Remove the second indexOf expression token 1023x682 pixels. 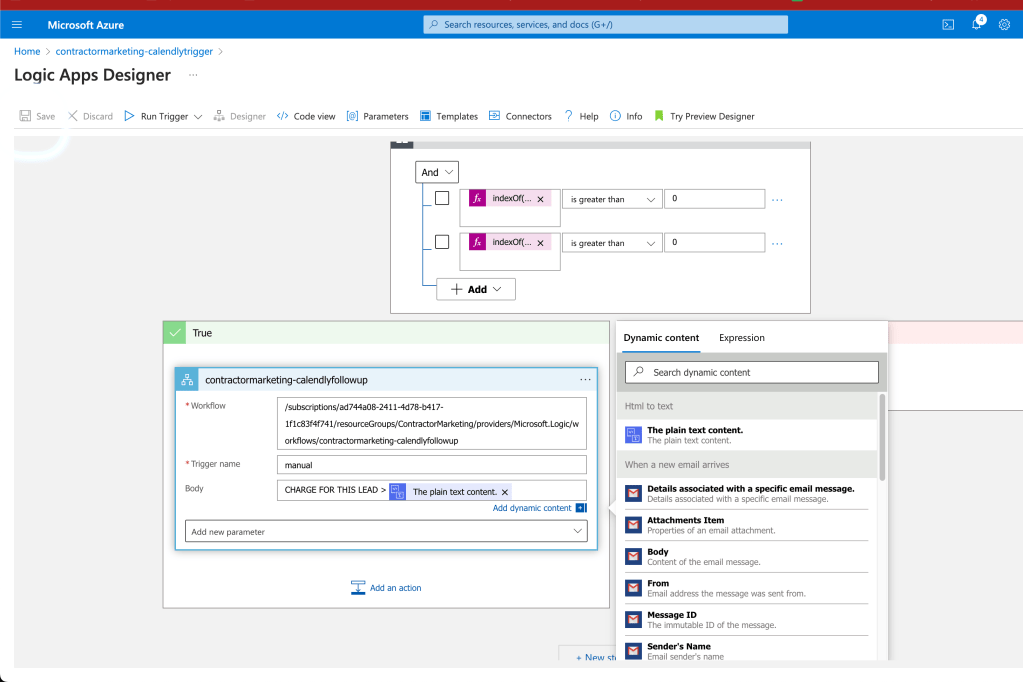pyautogui.click(x=540, y=243)
